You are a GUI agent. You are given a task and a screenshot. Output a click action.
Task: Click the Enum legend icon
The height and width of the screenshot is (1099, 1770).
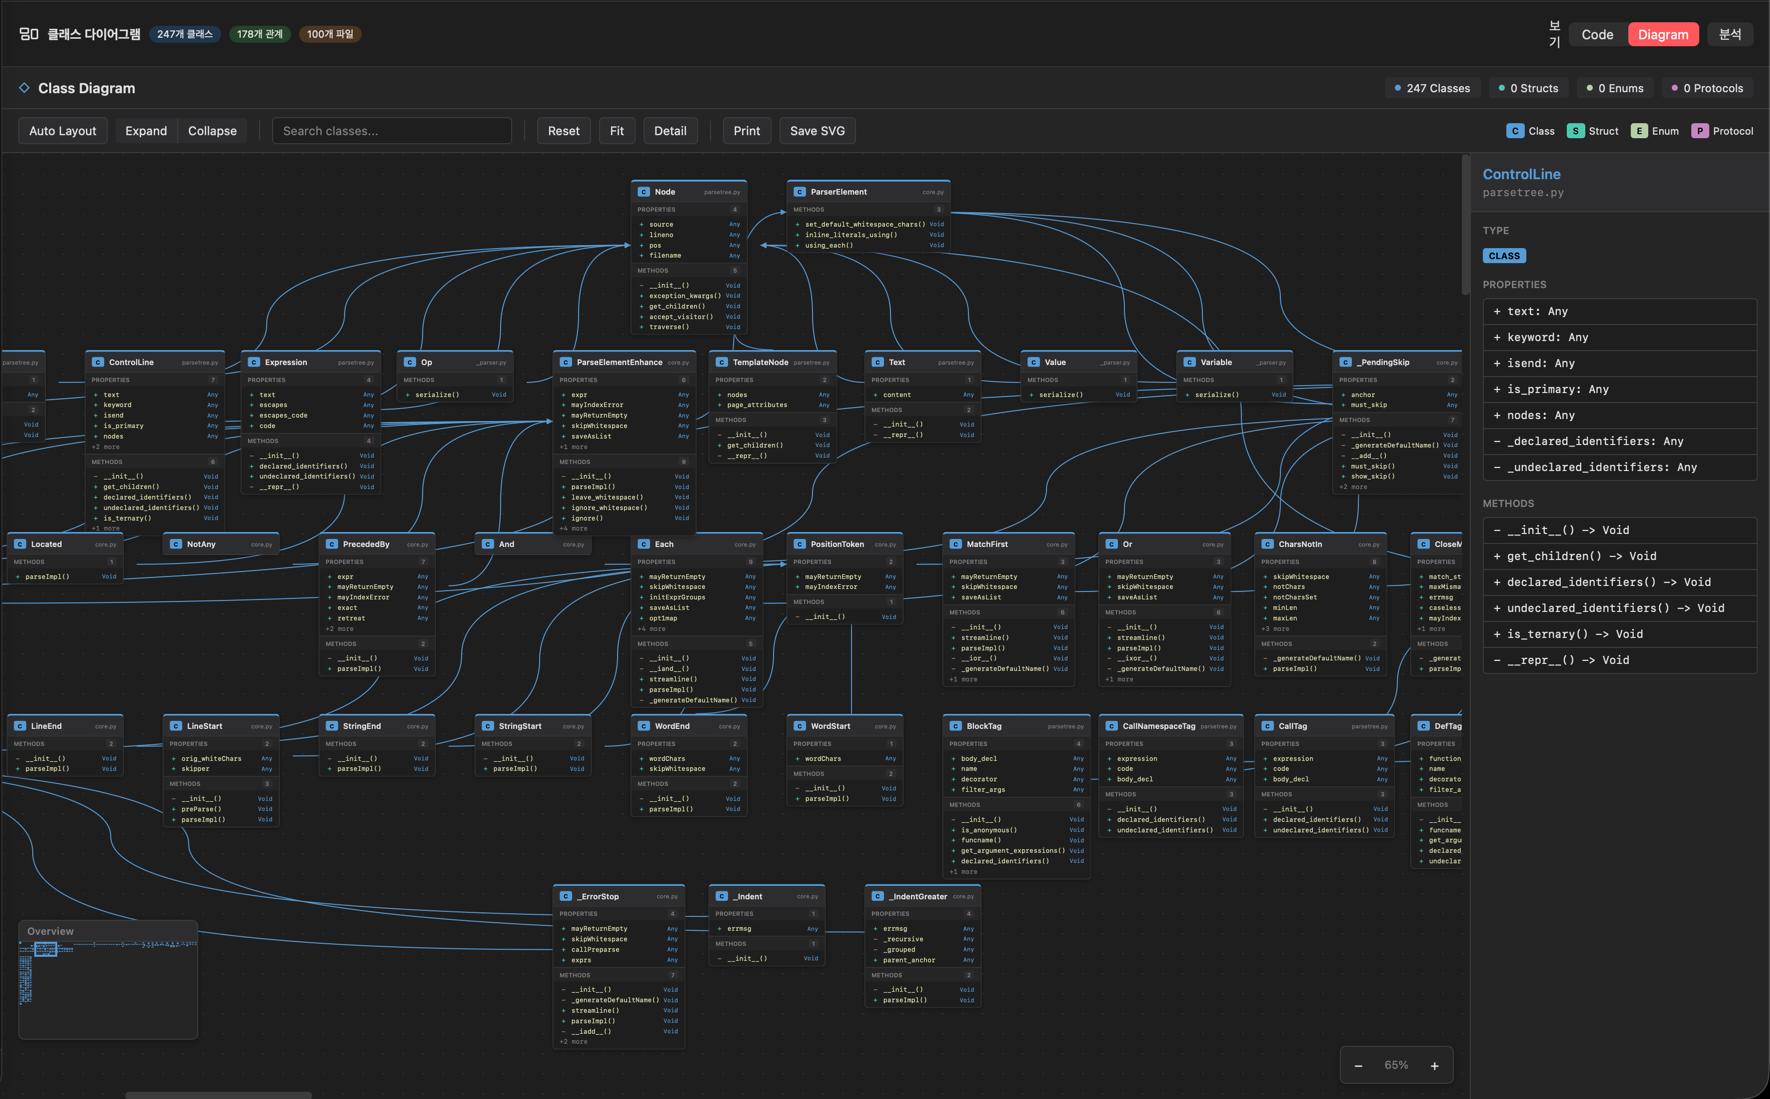pyautogui.click(x=1639, y=131)
